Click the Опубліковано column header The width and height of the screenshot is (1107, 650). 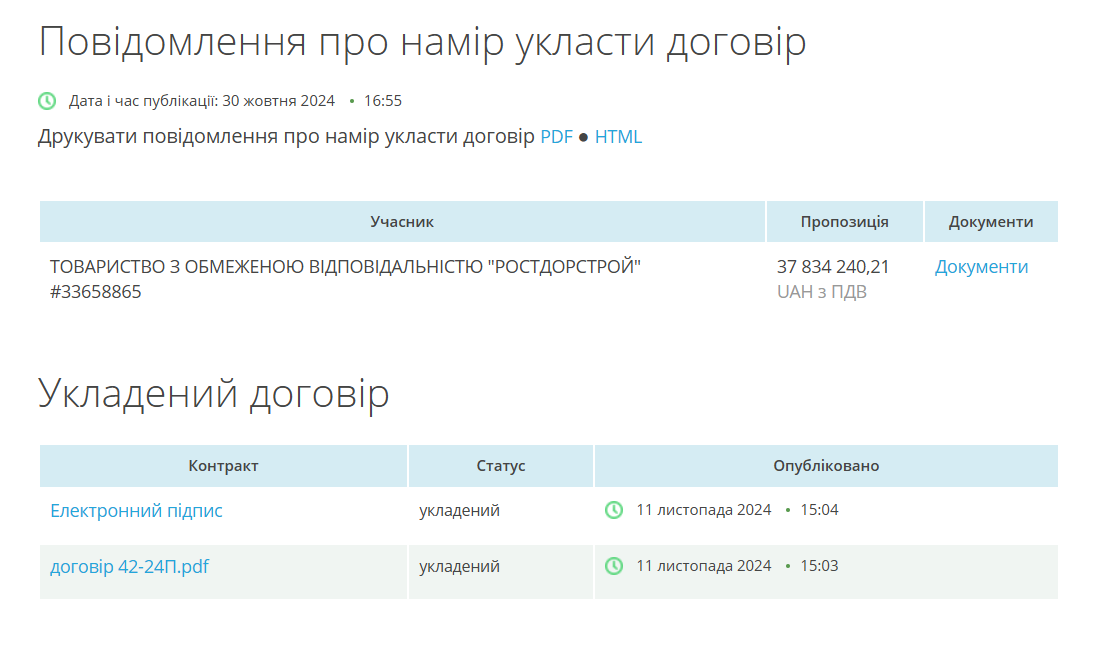(x=826, y=465)
